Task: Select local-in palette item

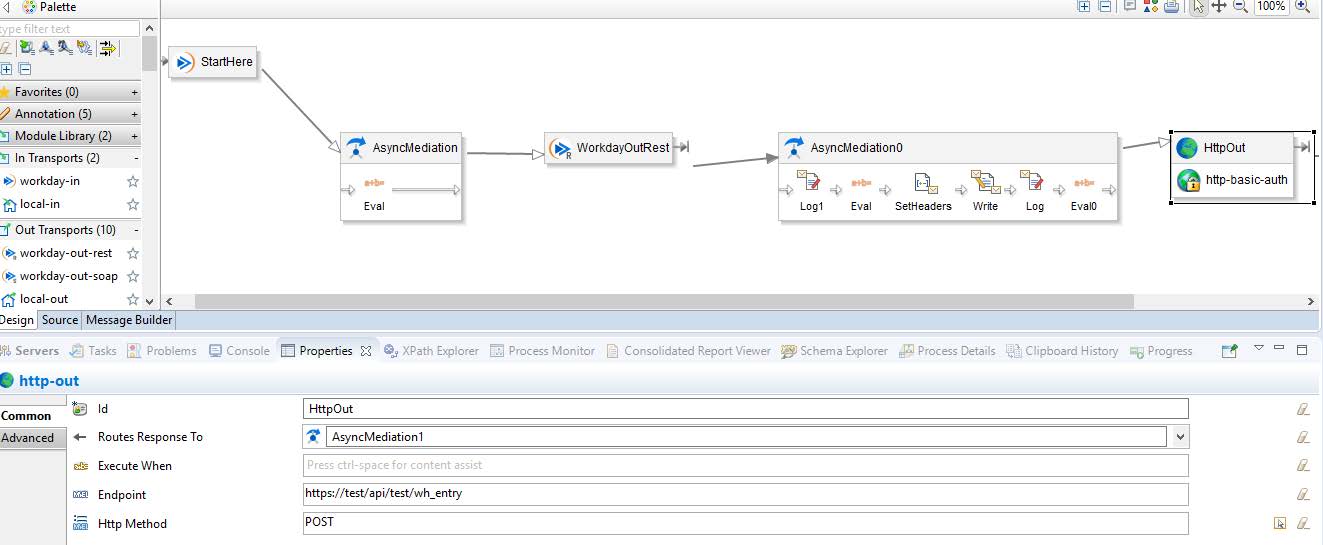Action: (39, 204)
